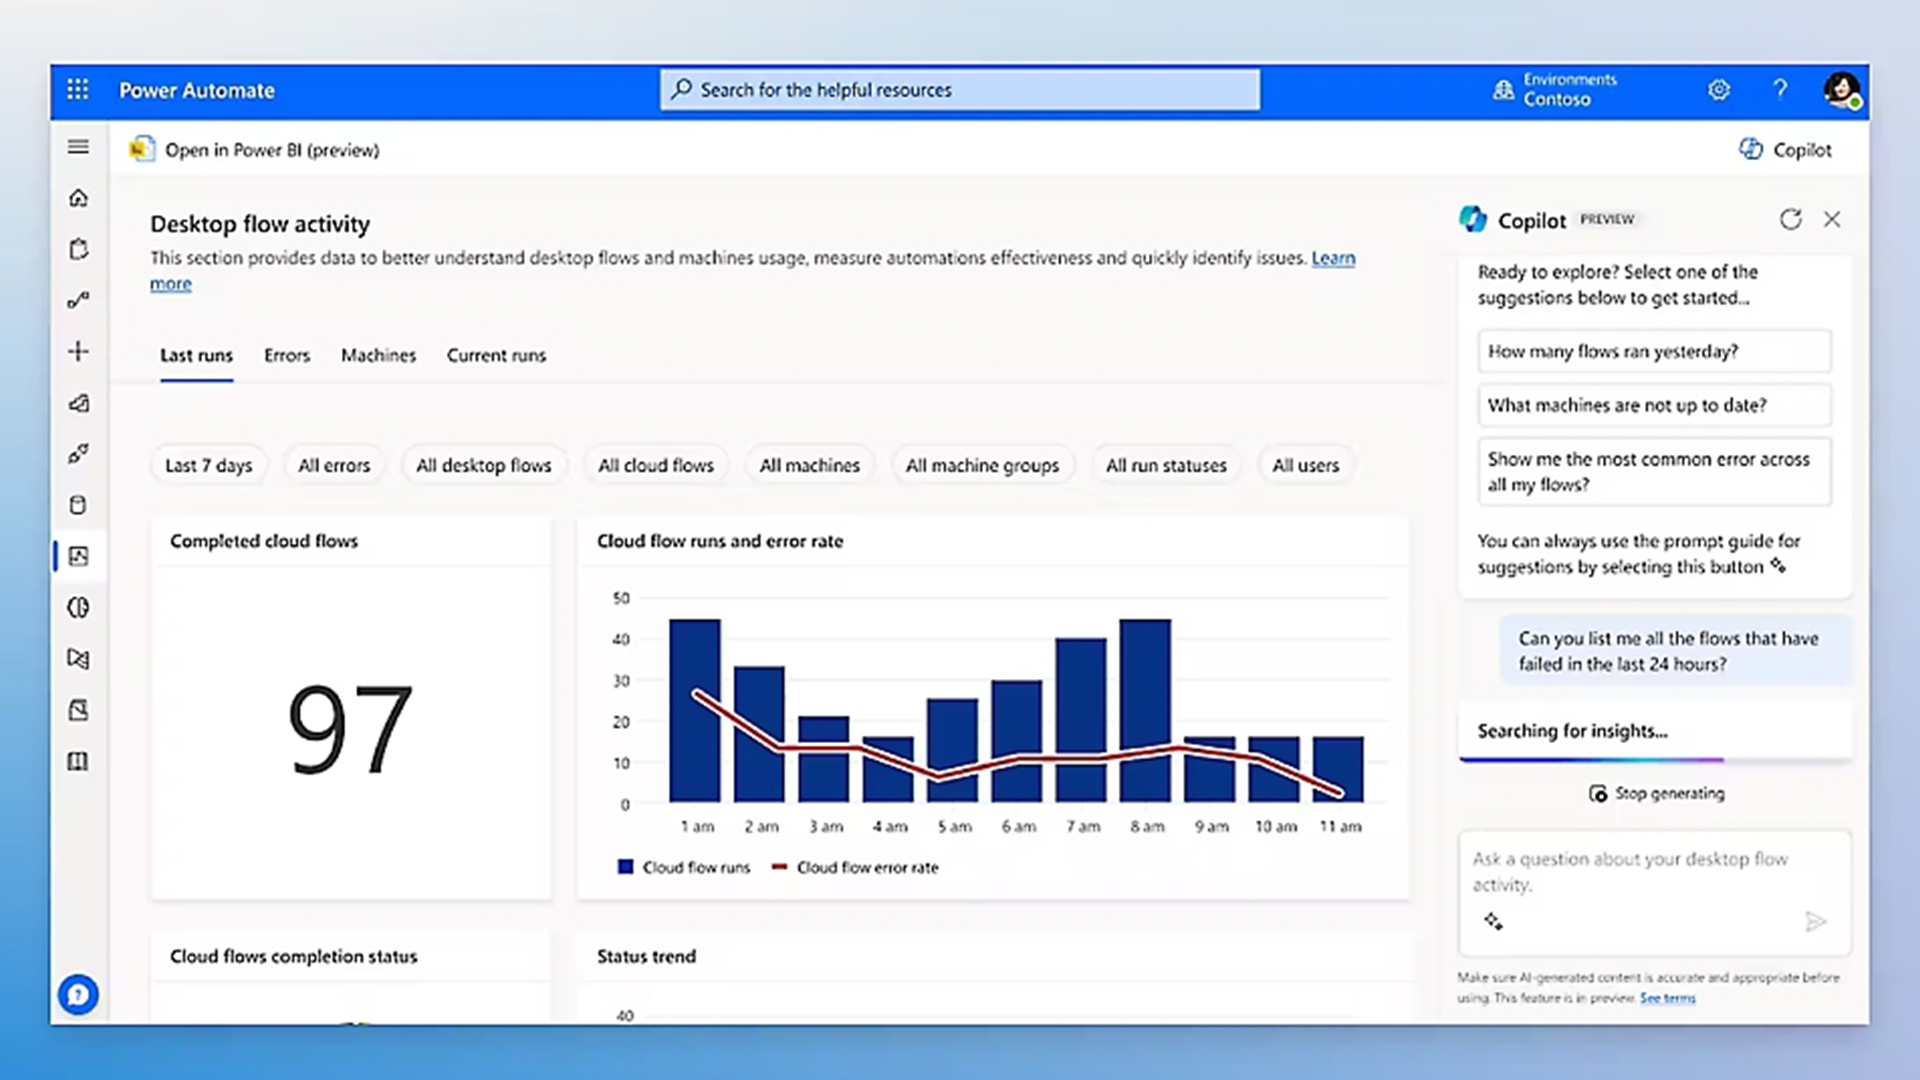Open the See terms link
This screenshot has width=1920, height=1080.
[1667, 998]
